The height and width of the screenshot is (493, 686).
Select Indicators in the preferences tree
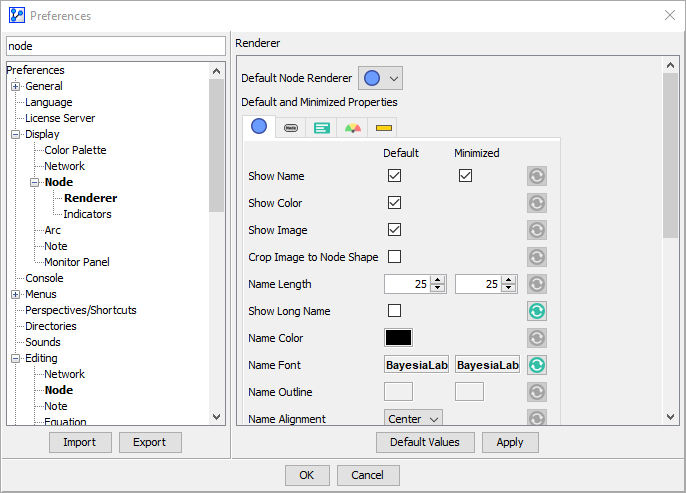(x=87, y=214)
